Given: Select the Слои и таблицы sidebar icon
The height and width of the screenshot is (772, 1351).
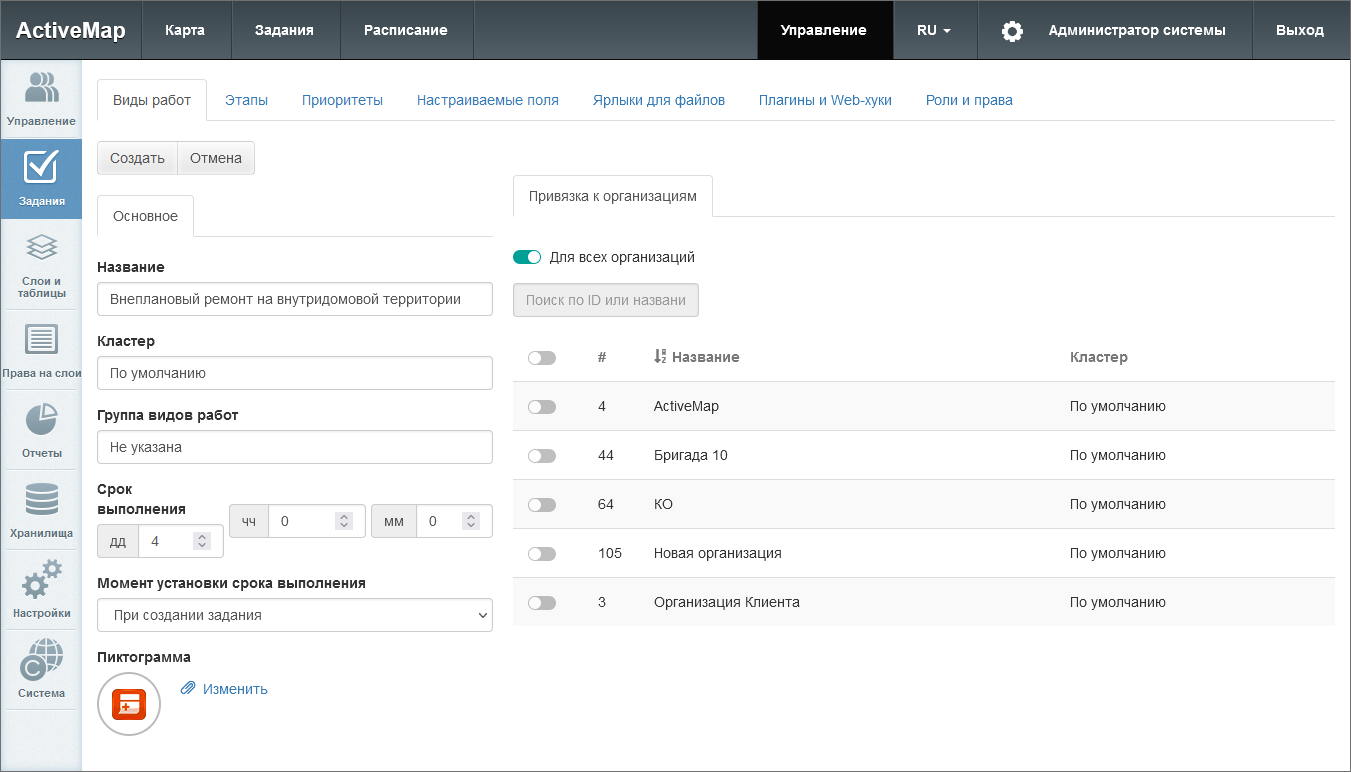Looking at the screenshot, I should [41, 267].
